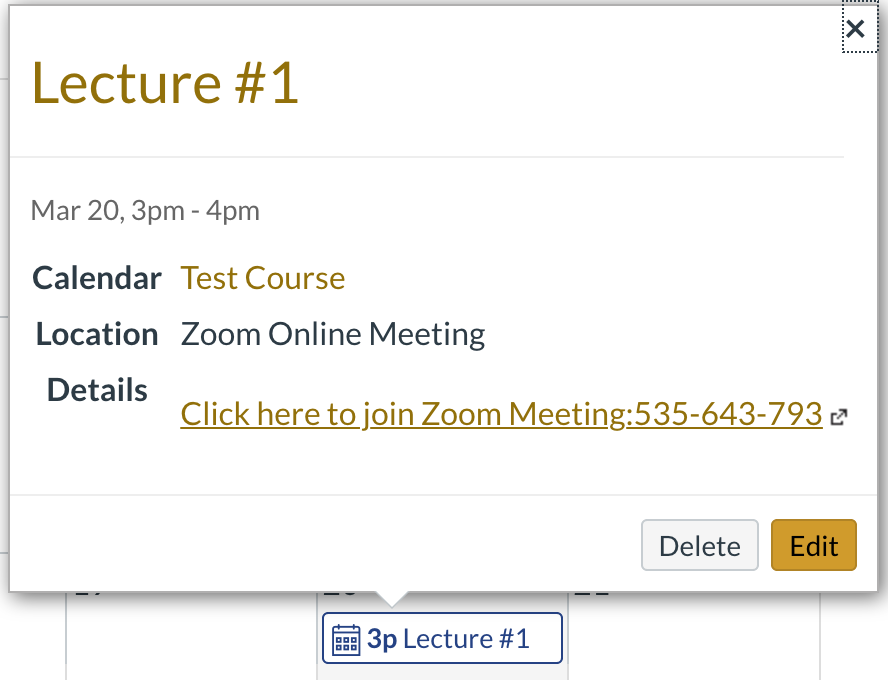Click the Calendar field label
Viewport: 888px width, 680px height.
point(97,278)
